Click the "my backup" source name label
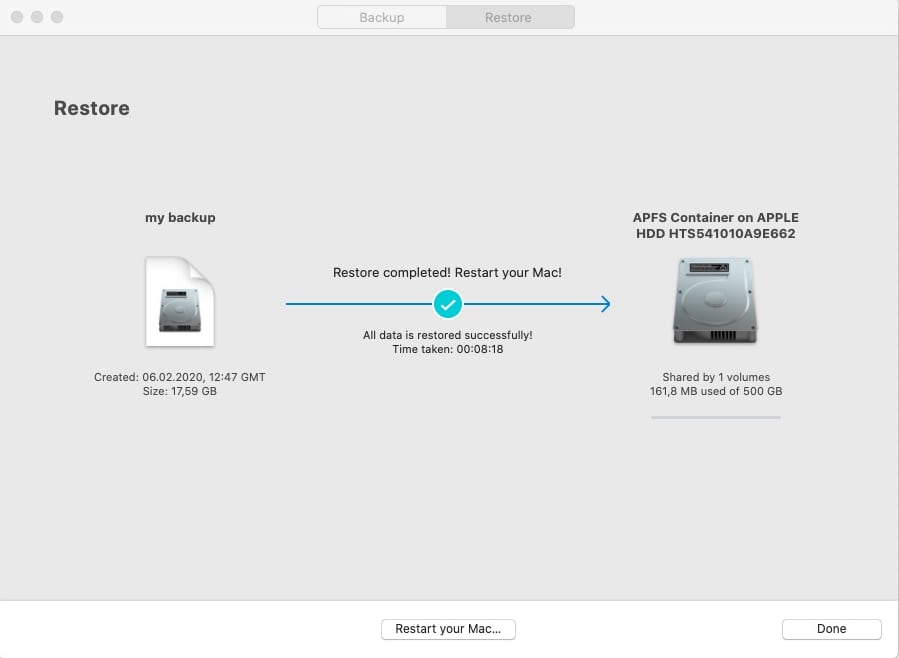899x658 pixels. tap(180, 217)
